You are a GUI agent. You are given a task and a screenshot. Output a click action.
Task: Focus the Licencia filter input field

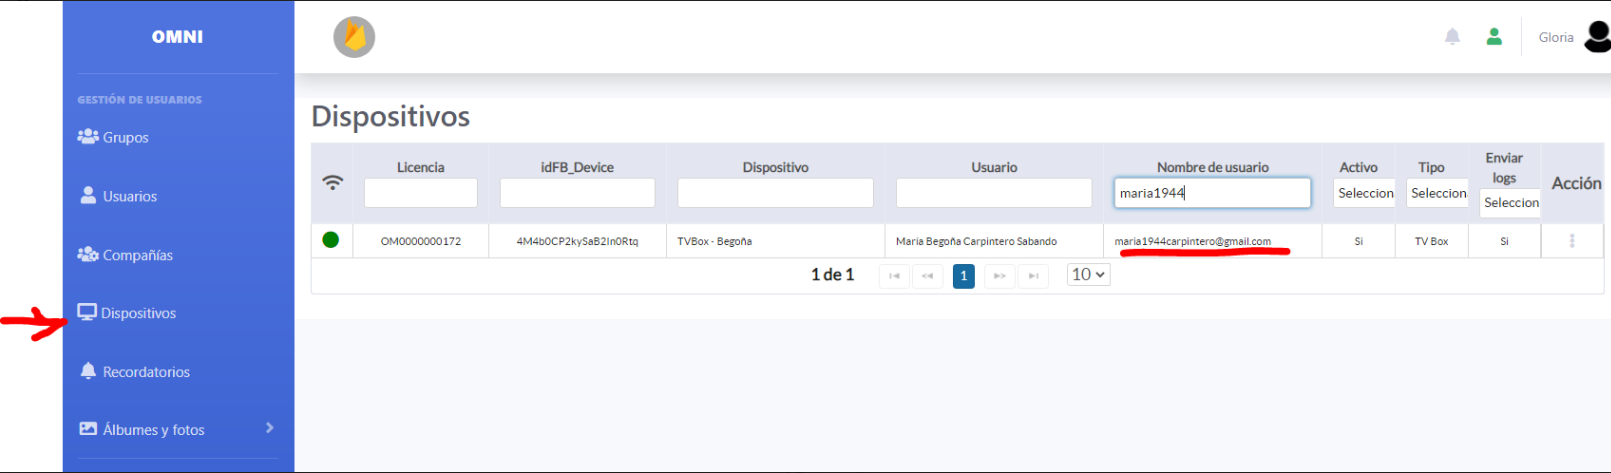pos(420,193)
